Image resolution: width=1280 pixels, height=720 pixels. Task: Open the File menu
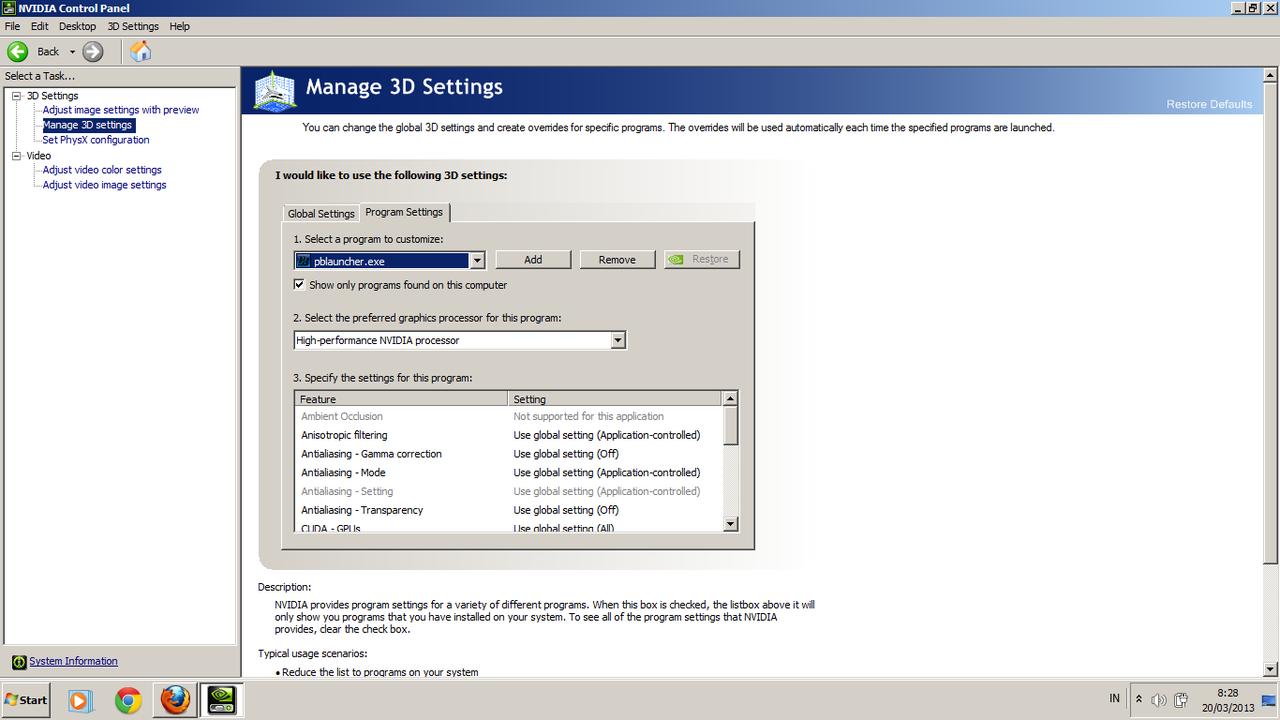pos(12,26)
